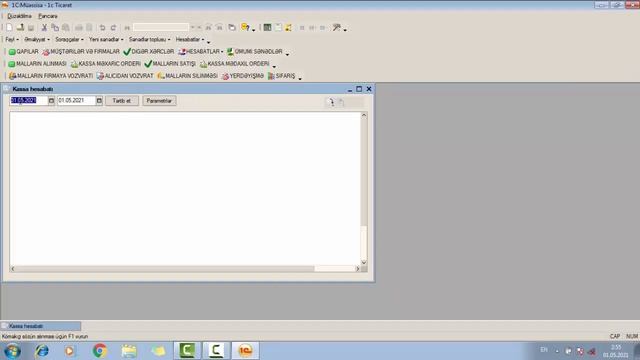Click the green calculator icon in the toolbar
This screenshot has width=640, height=360.
pyautogui.click(x=267, y=27)
